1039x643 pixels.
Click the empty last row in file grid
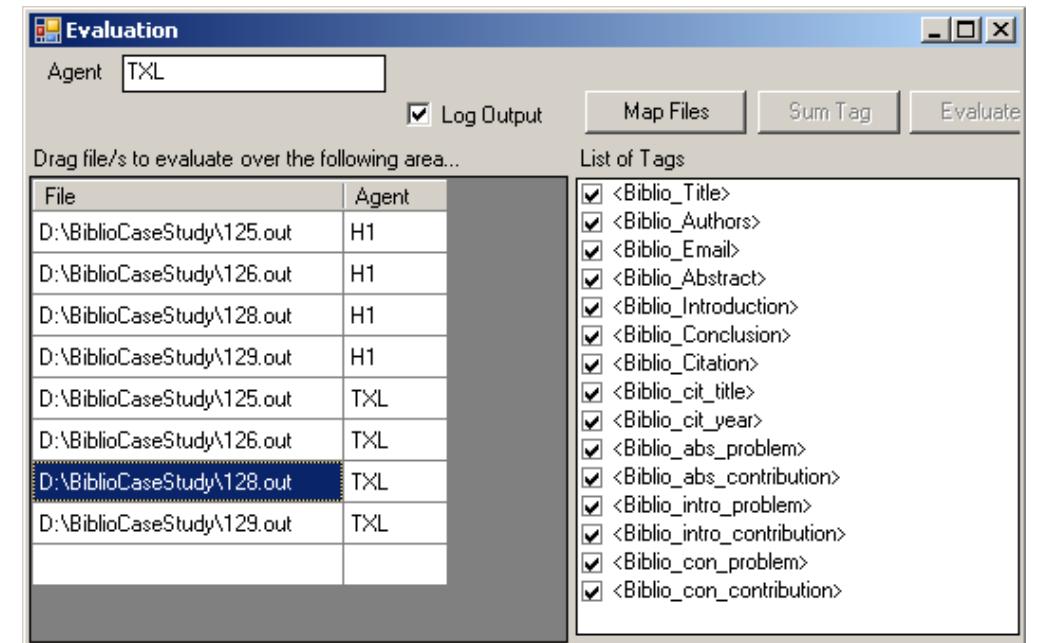186,566
